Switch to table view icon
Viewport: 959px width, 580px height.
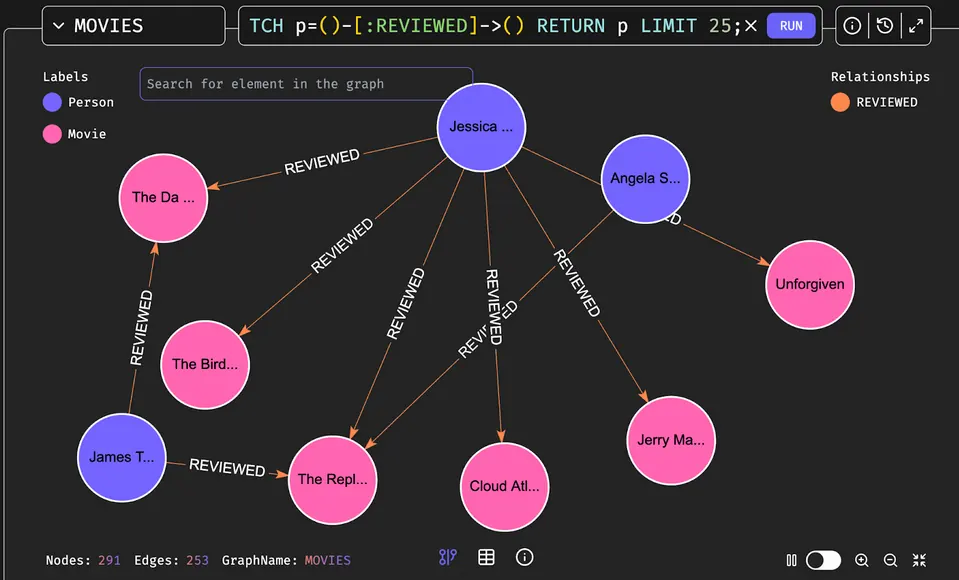click(486, 557)
